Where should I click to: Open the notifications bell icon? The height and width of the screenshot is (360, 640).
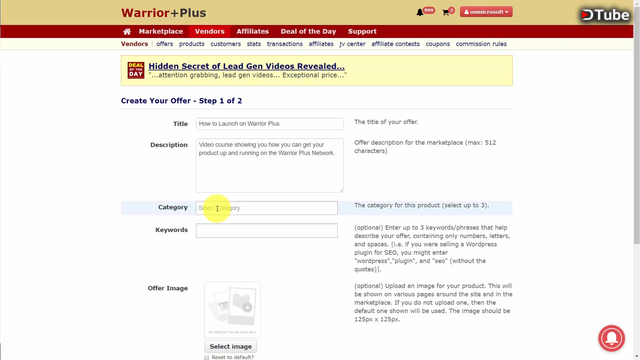(420, 13)
